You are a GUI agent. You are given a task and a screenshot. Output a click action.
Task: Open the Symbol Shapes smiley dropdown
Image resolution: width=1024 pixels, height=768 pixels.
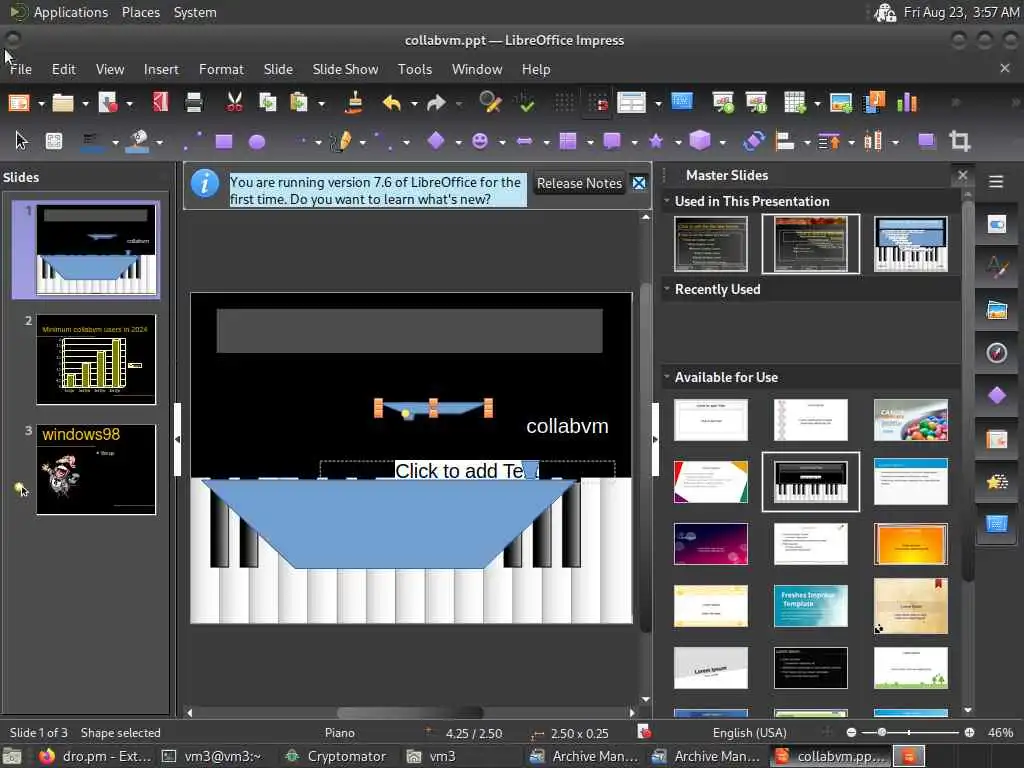tap(502, 142)
